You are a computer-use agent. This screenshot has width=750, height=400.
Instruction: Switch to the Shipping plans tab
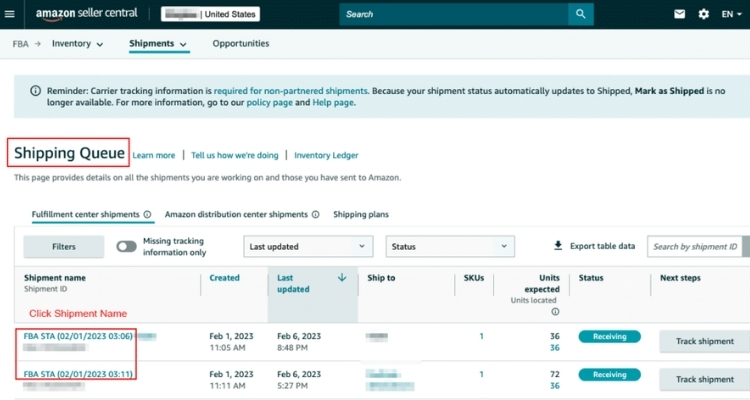[x=360, y=214]
